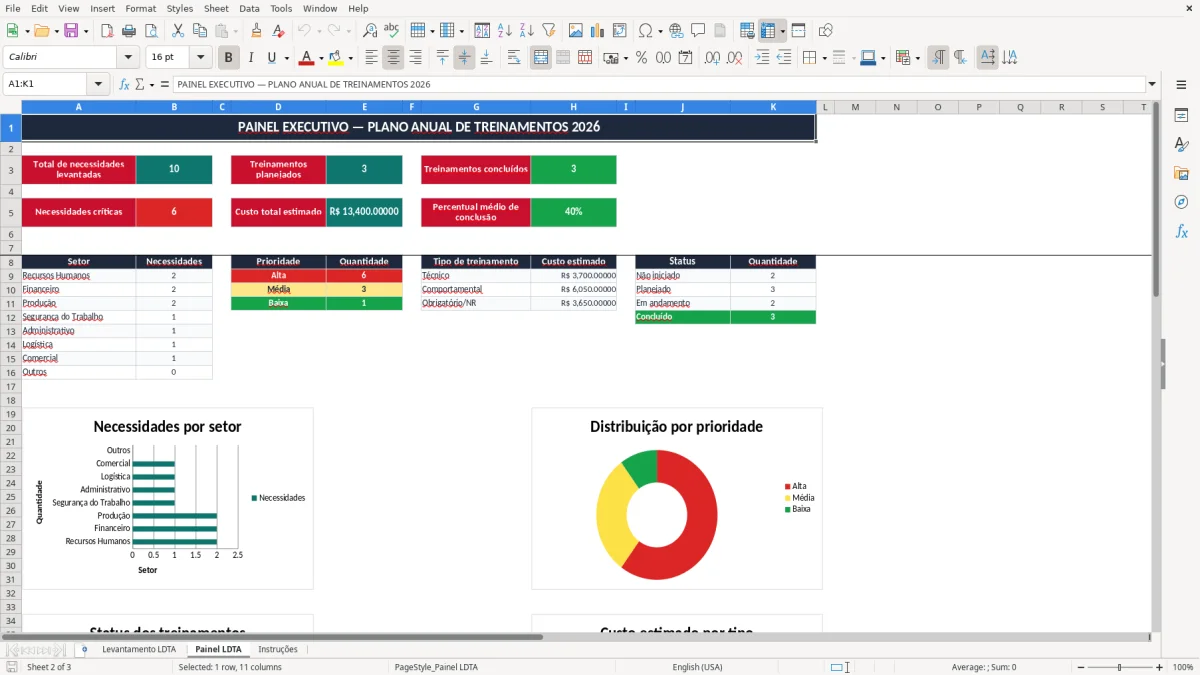The image size is (1200, 675).
Task: Insert Comment speech bubble icon
Action: [x=698, y=31]
